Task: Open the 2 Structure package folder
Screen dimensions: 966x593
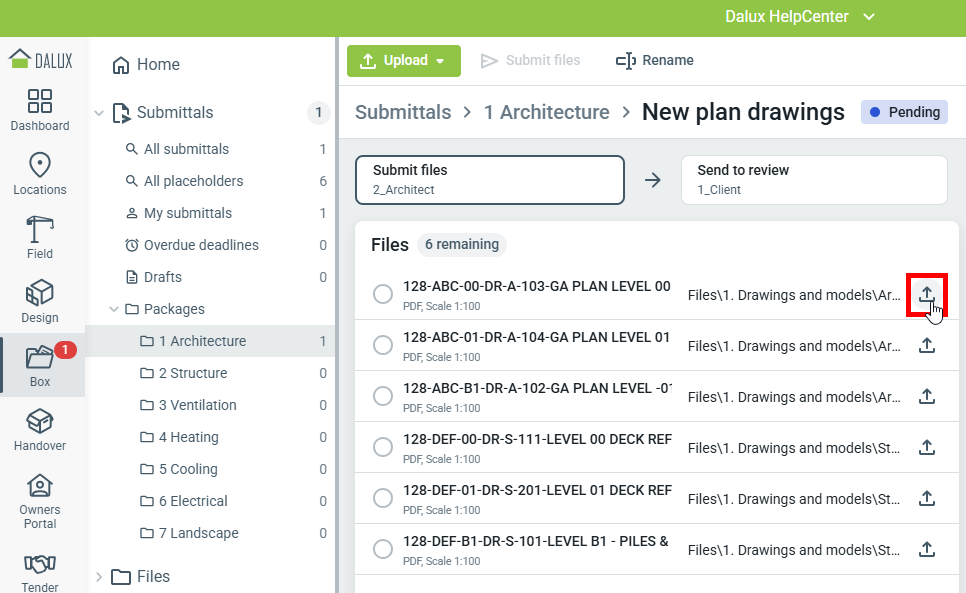Action: (x=192, y=373)
